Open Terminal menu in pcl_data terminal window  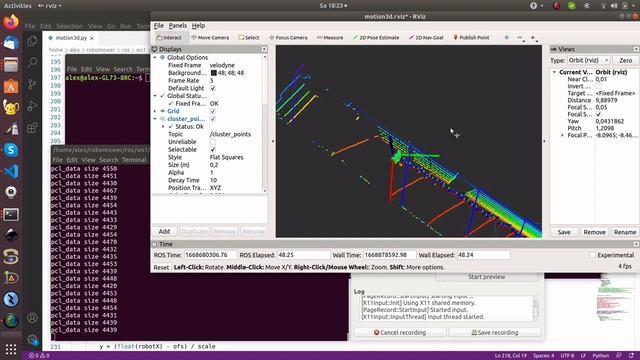[x=134, y=160]
